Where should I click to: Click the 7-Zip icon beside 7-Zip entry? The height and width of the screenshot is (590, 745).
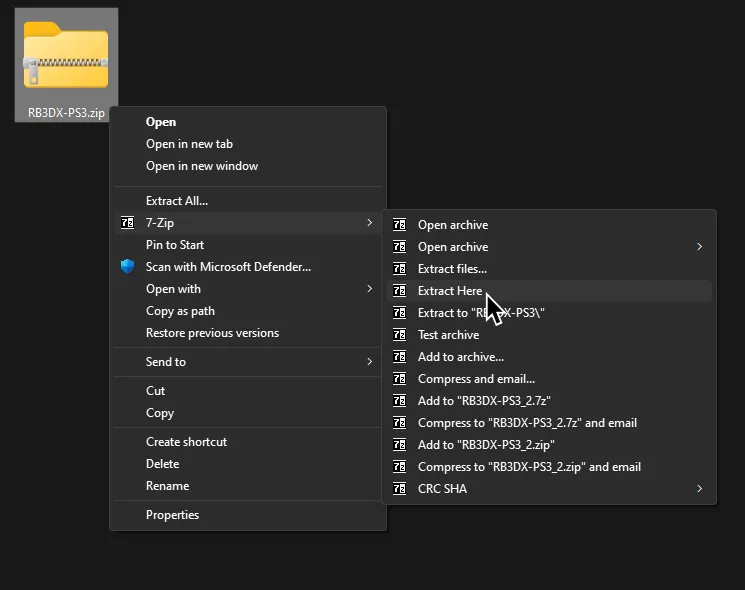coord(127,222)
